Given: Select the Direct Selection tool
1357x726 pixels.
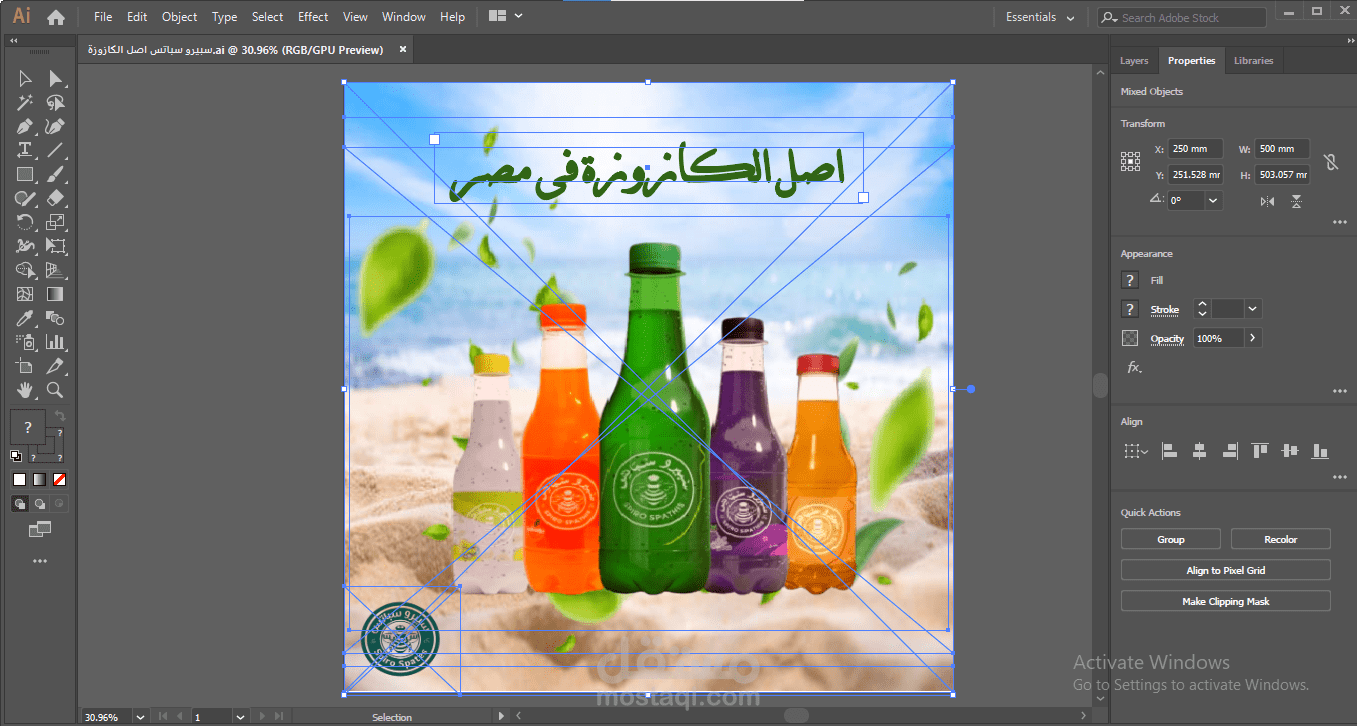Looking at the screenshot, I should [56, 78].
